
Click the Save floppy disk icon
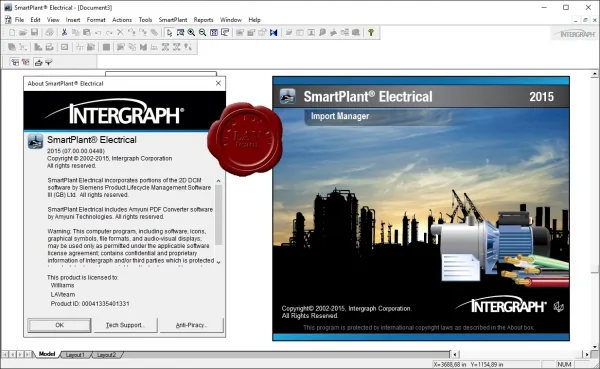coord(34,33)
